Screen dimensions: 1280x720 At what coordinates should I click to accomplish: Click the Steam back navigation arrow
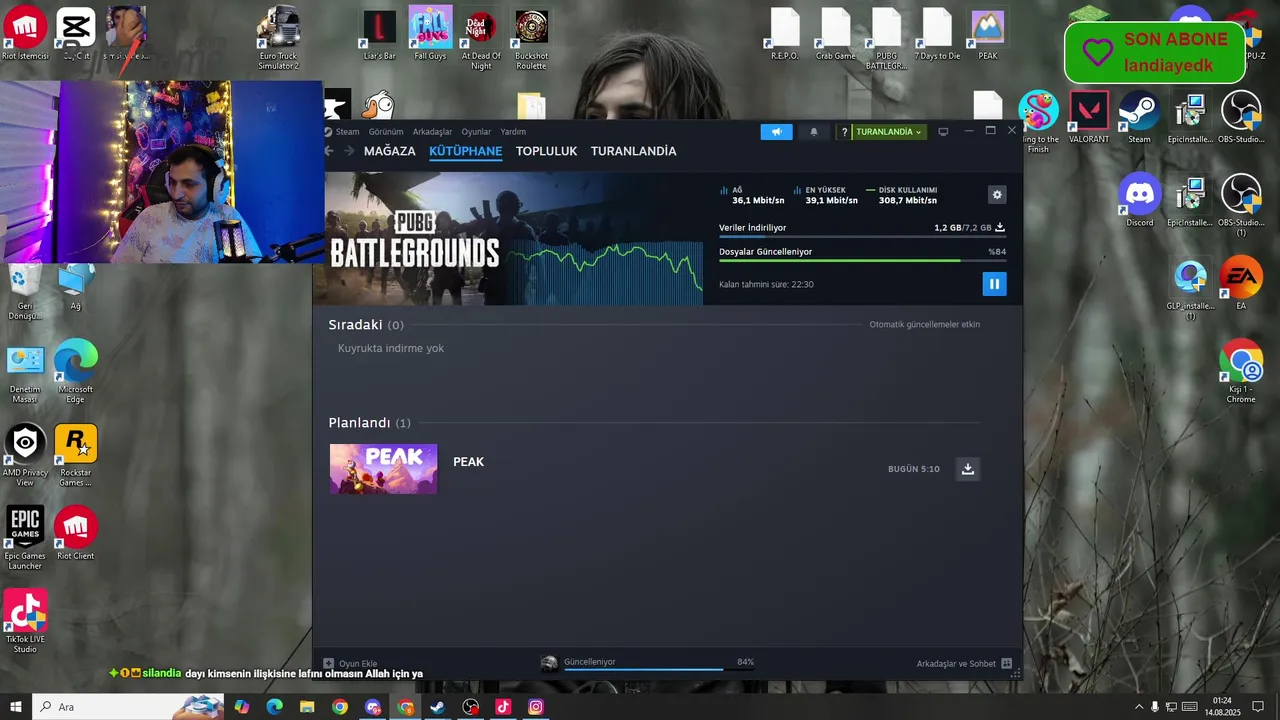click(x=329, y=151)
